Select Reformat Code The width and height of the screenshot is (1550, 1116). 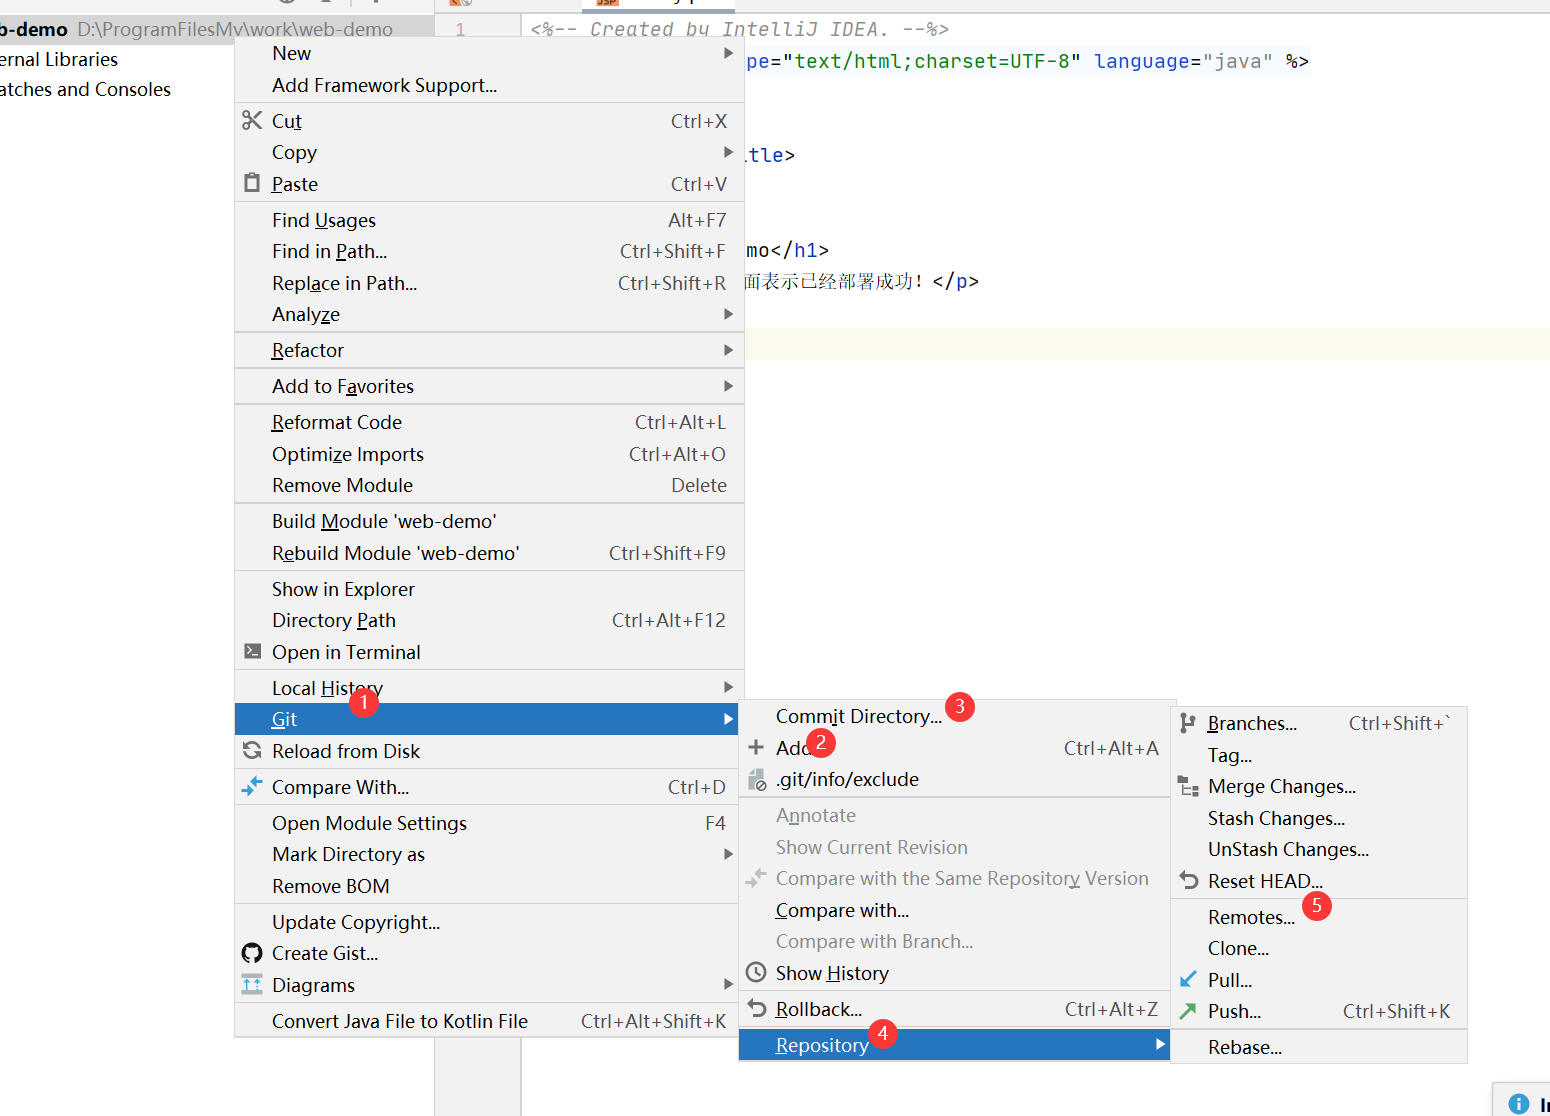point(489,422)
